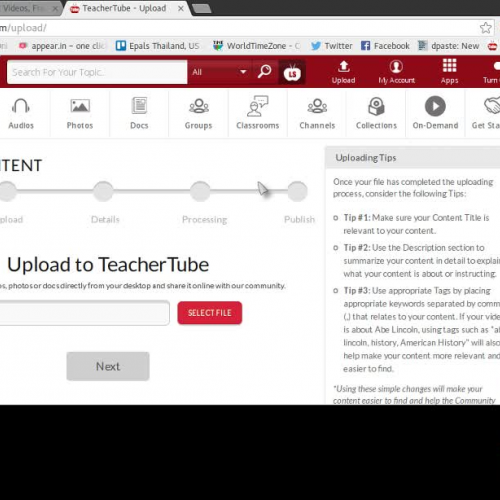Screen dimensions: 500x500
Task: Click the Processing step label
Action: [x=205, y=220]
